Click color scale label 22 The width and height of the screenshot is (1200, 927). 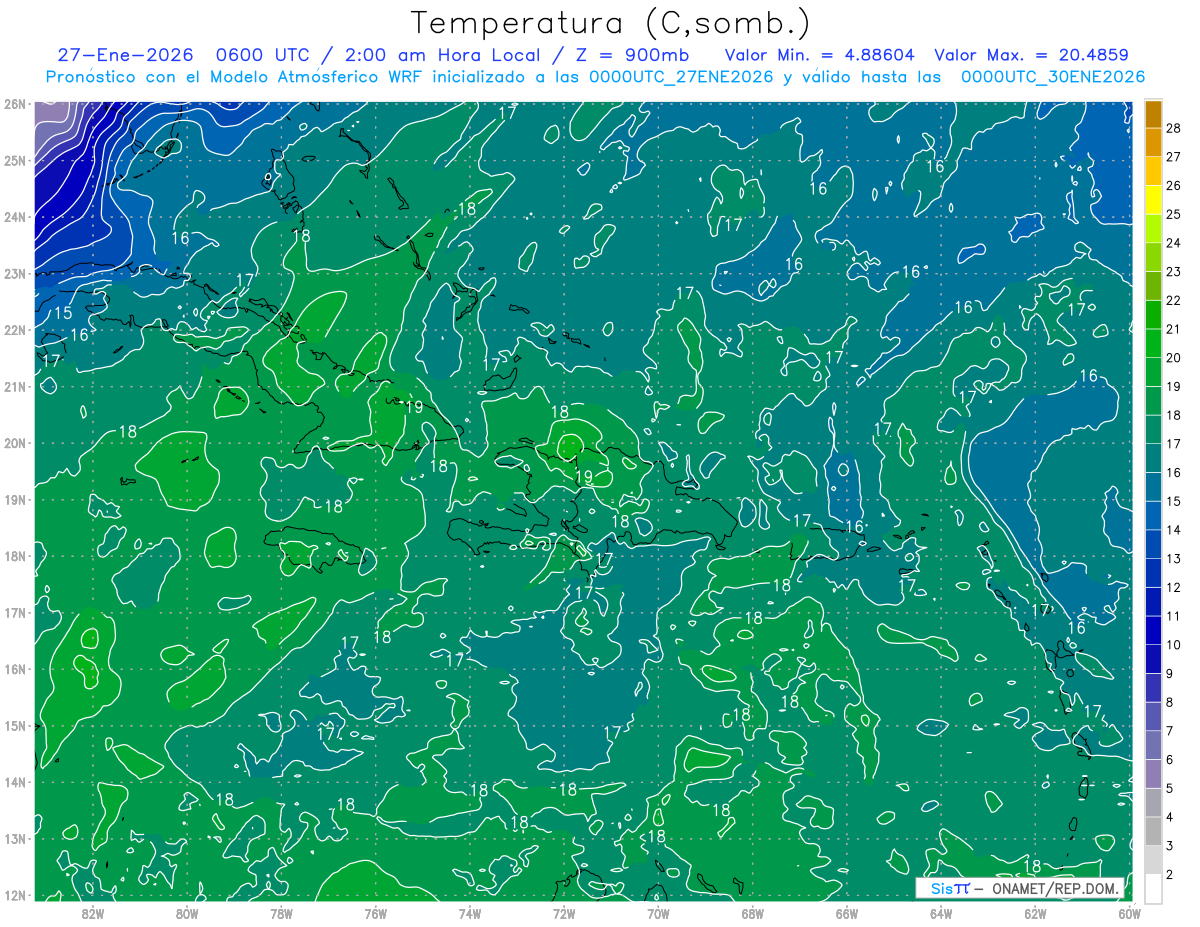(x=1173, y=300)
